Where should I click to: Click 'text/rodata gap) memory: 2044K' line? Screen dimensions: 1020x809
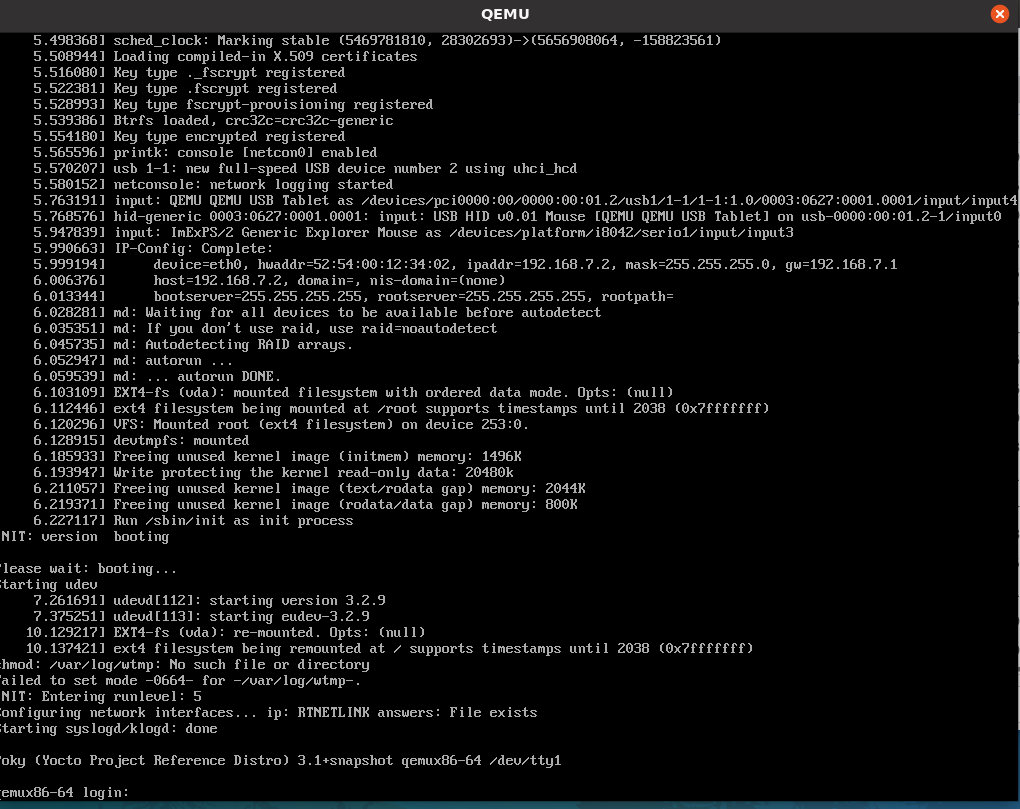coord(309,488)
